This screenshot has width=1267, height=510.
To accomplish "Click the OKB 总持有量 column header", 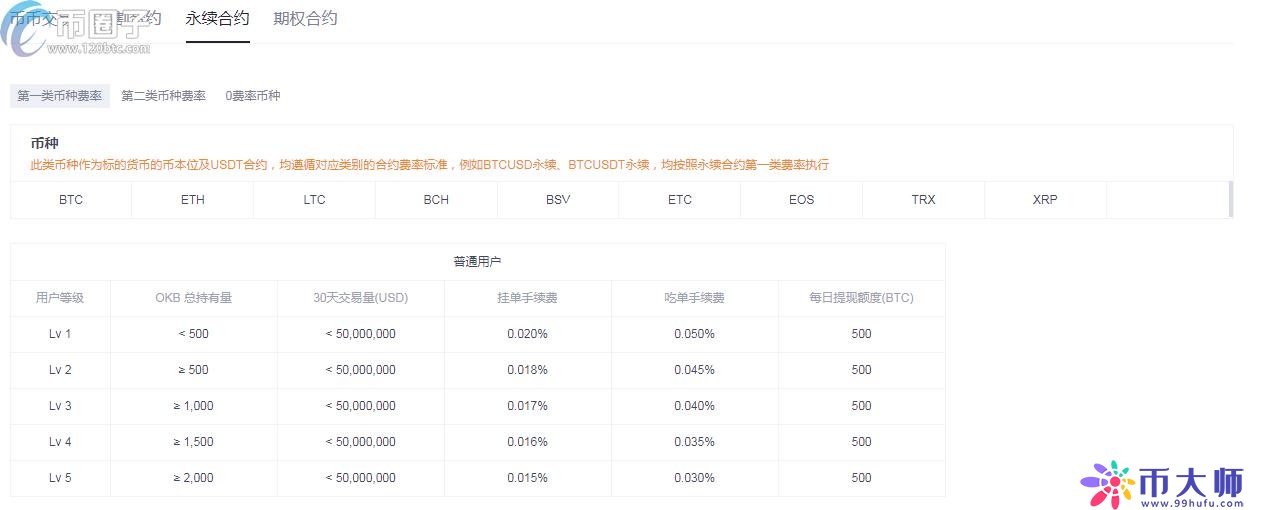I will [x=194, y=298].
